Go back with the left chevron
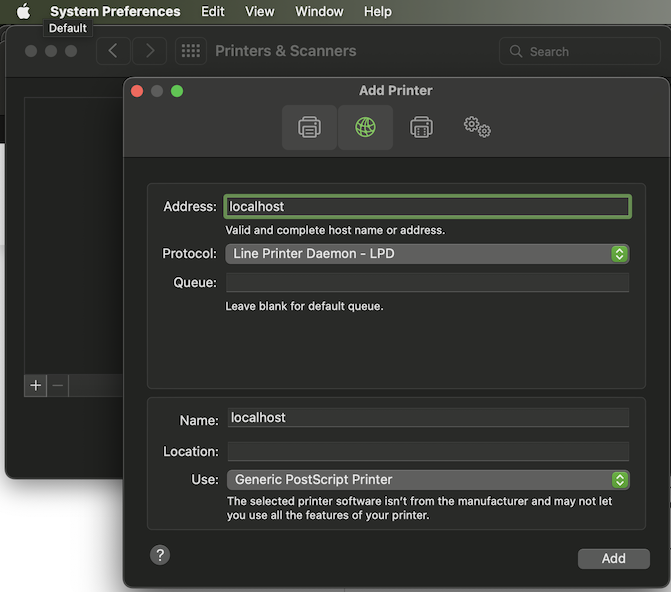The width and height of the screenshot is (671, 592). pos(113,51)
